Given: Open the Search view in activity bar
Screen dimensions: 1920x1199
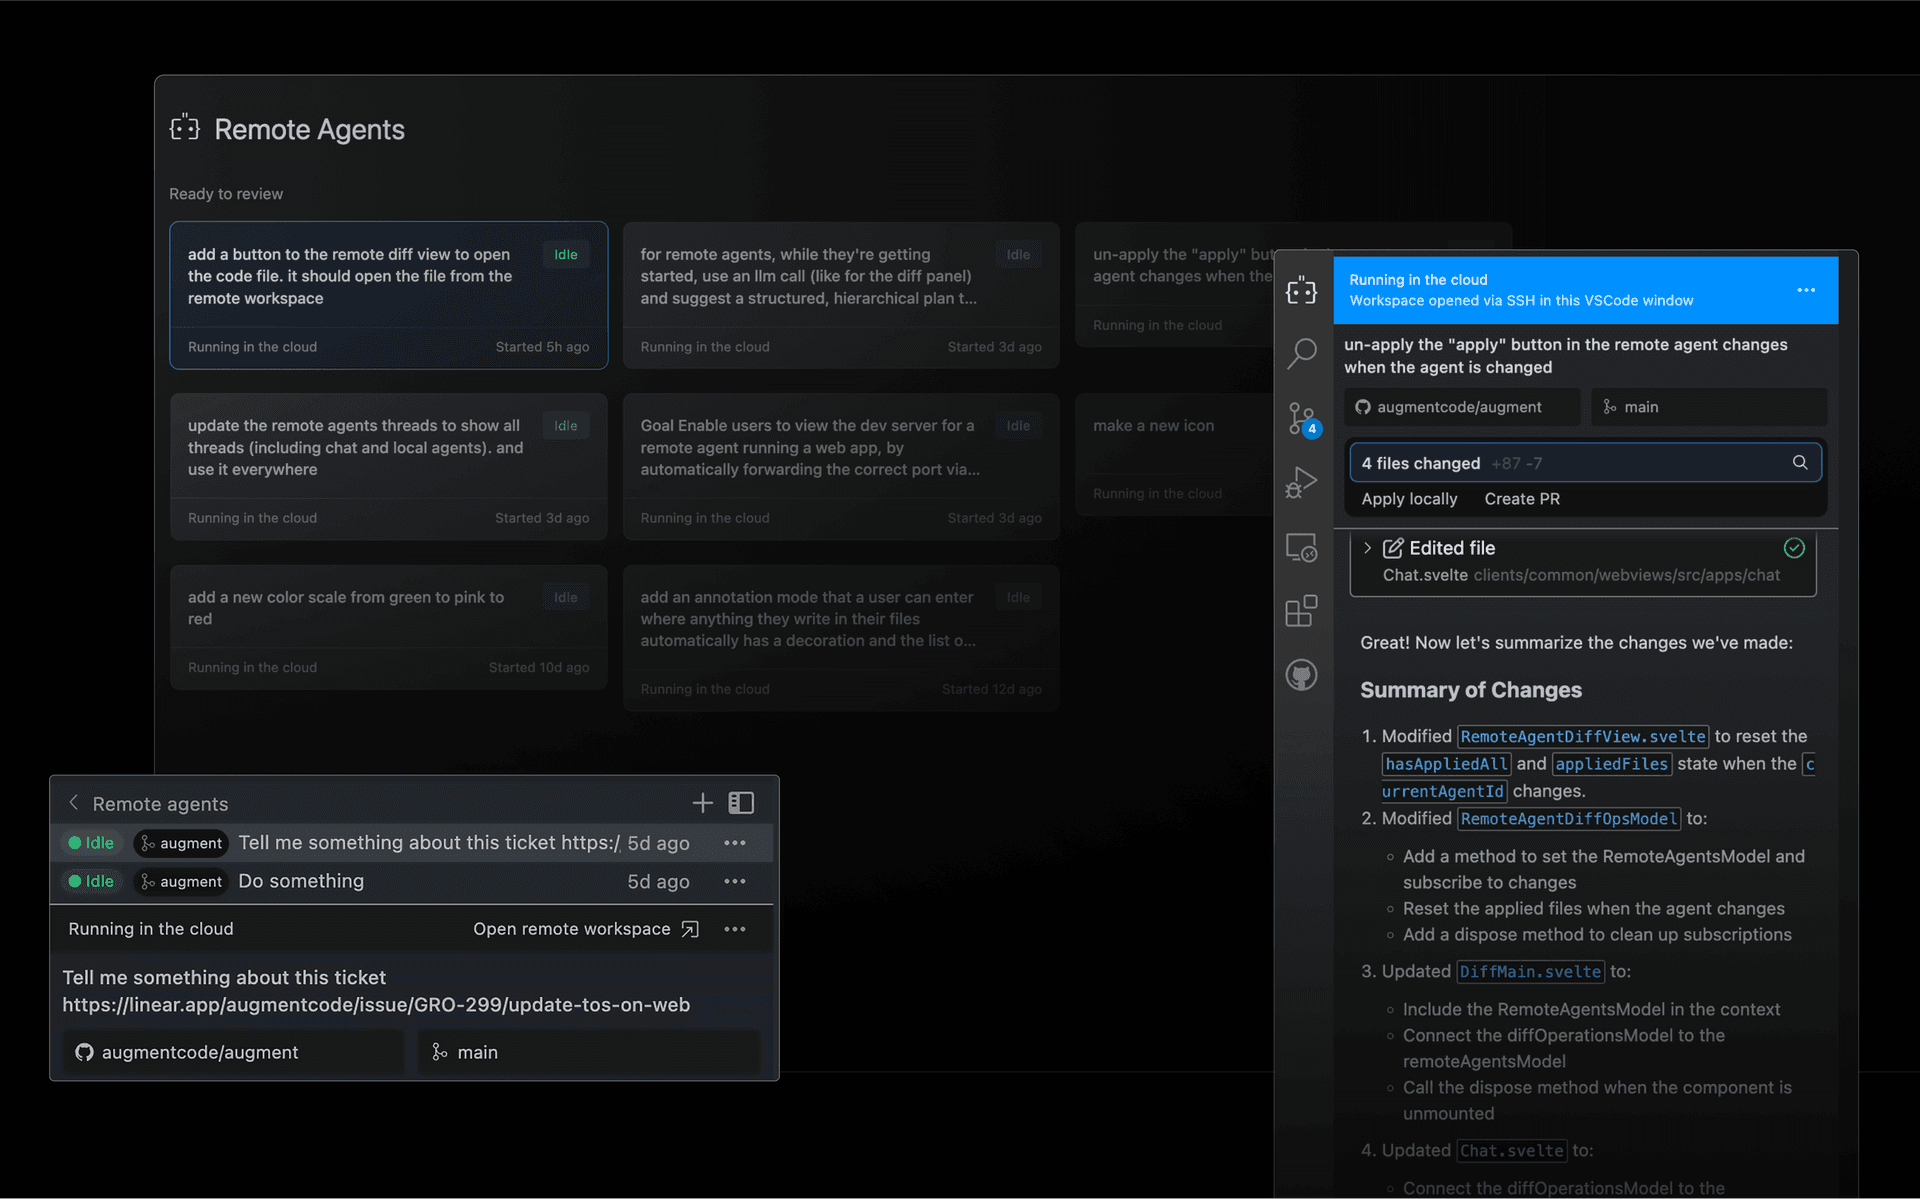Looking at the screenshot, I should tap(1301, 353).
